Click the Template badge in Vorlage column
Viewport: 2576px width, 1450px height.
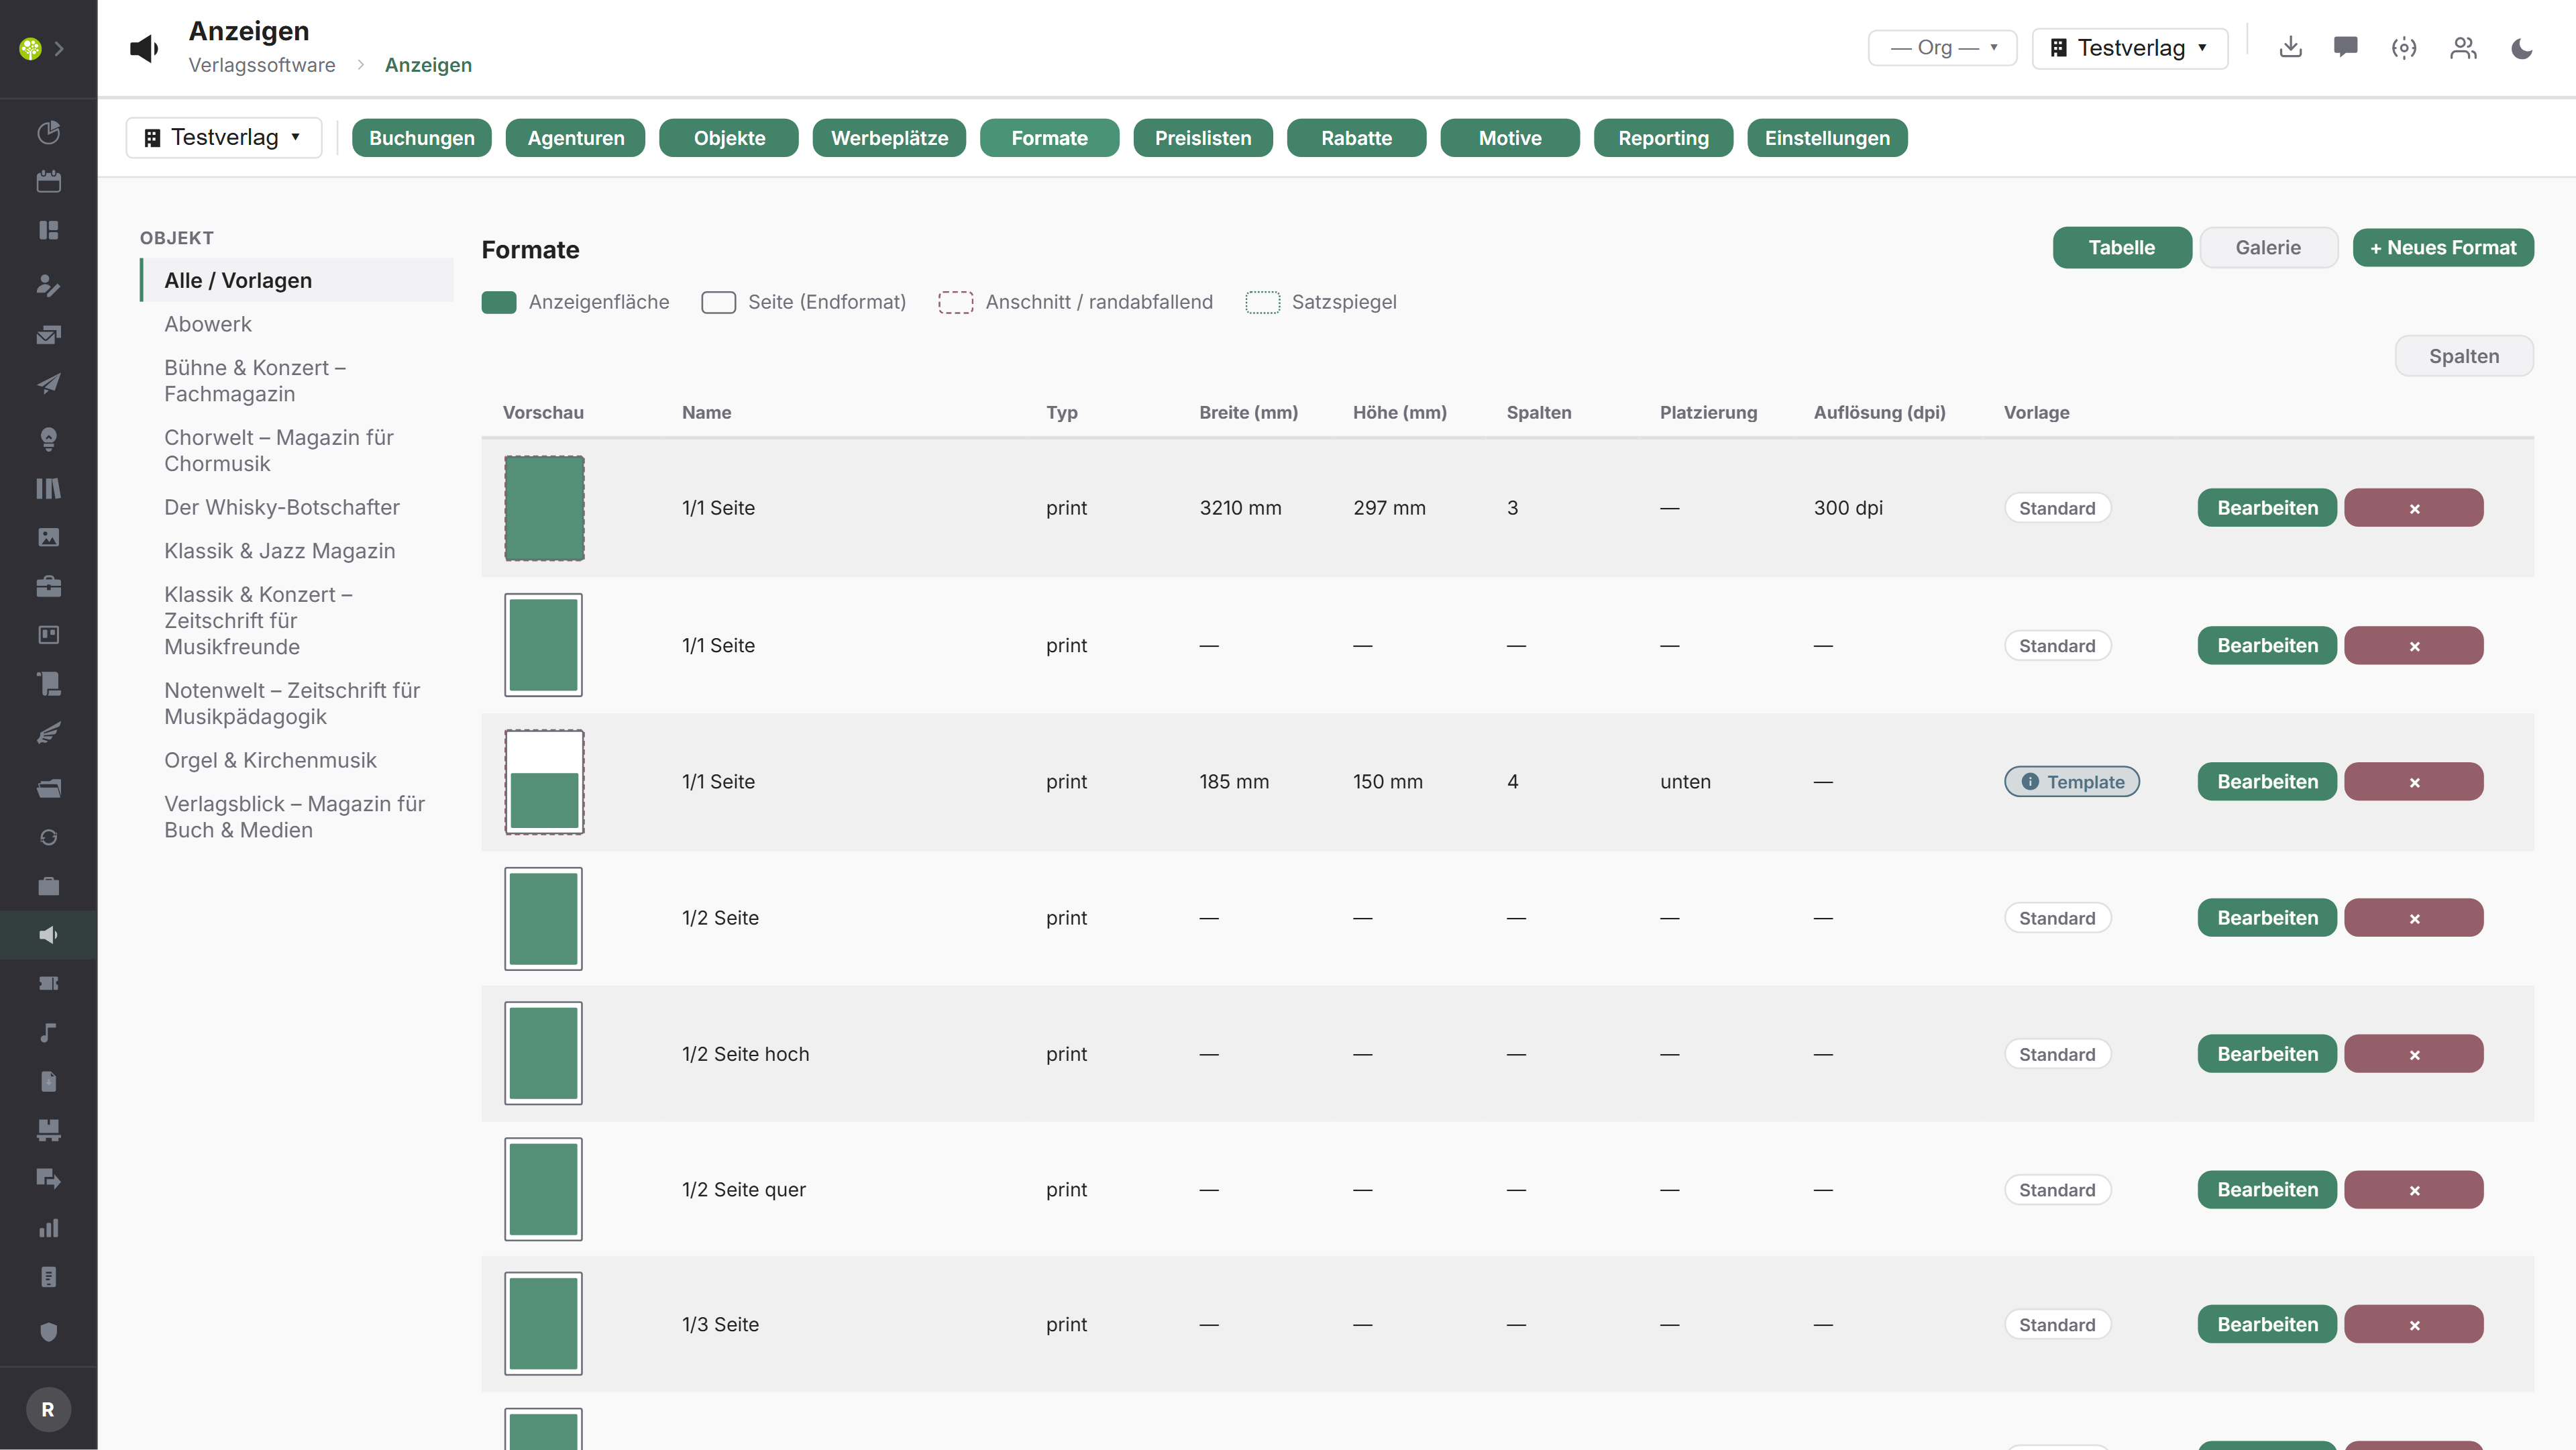(x=2071, y=782)
